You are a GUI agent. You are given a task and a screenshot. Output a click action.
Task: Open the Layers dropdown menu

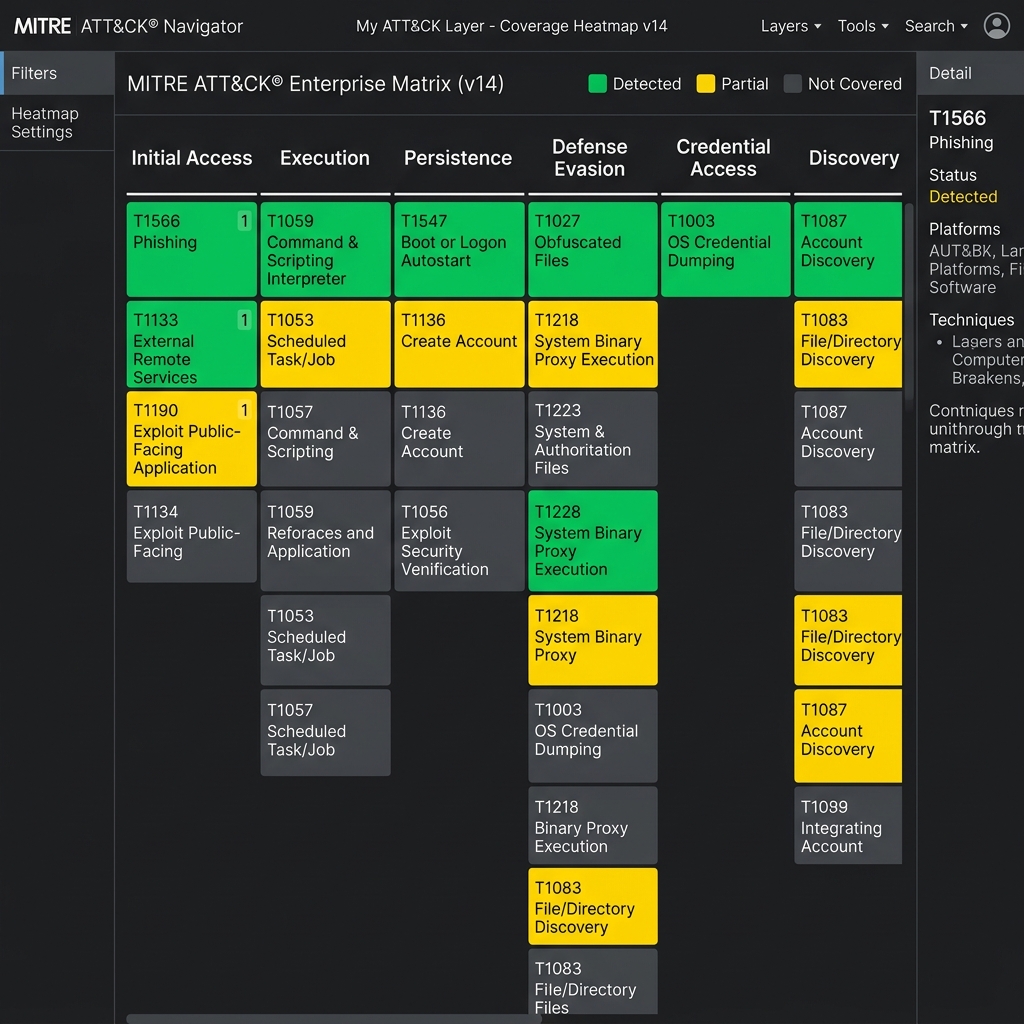tap(791, 26)
